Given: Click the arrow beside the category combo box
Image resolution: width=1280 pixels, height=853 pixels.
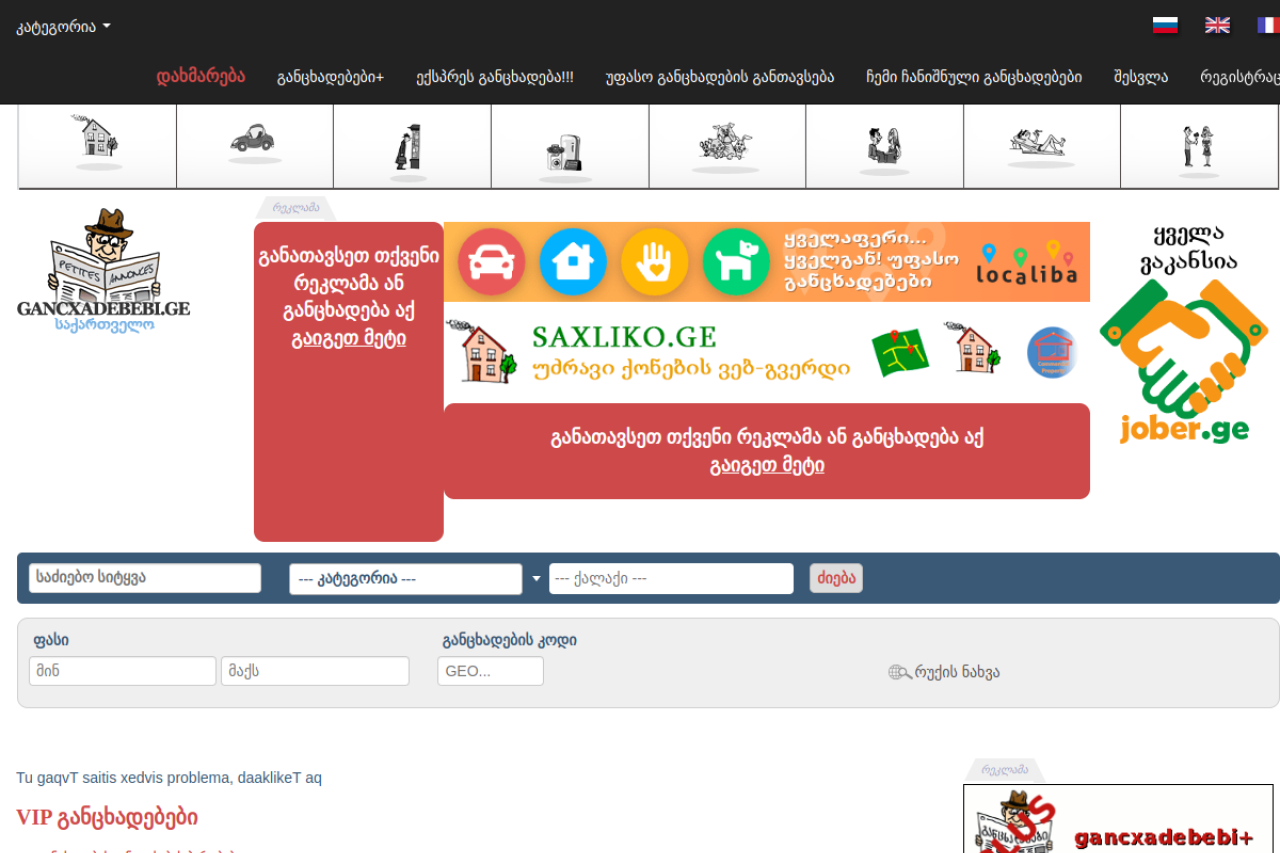Looking at the screenshot, I should (x=536, y=579).
